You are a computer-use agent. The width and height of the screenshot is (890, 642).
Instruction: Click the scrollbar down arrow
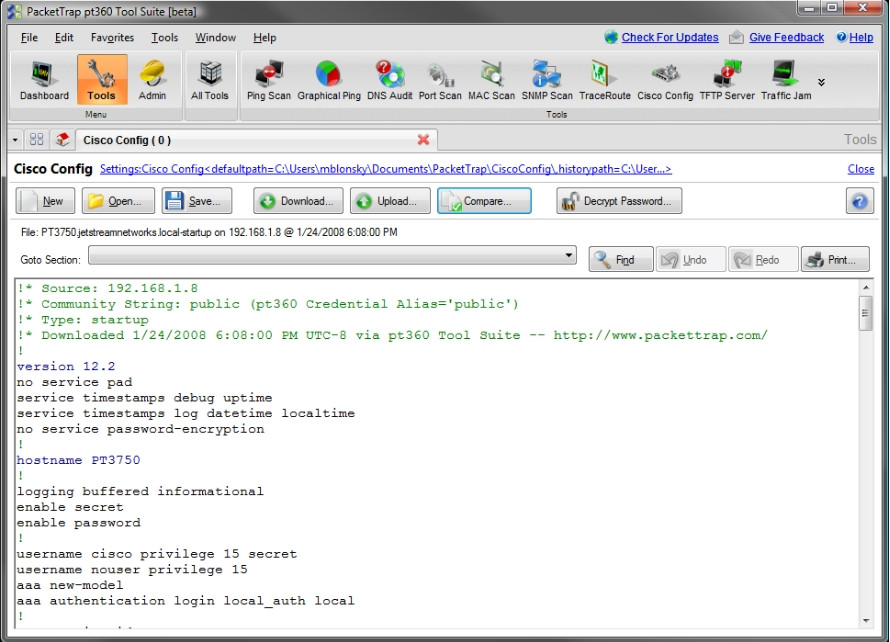pyautogui.click(x=866, y=620)
